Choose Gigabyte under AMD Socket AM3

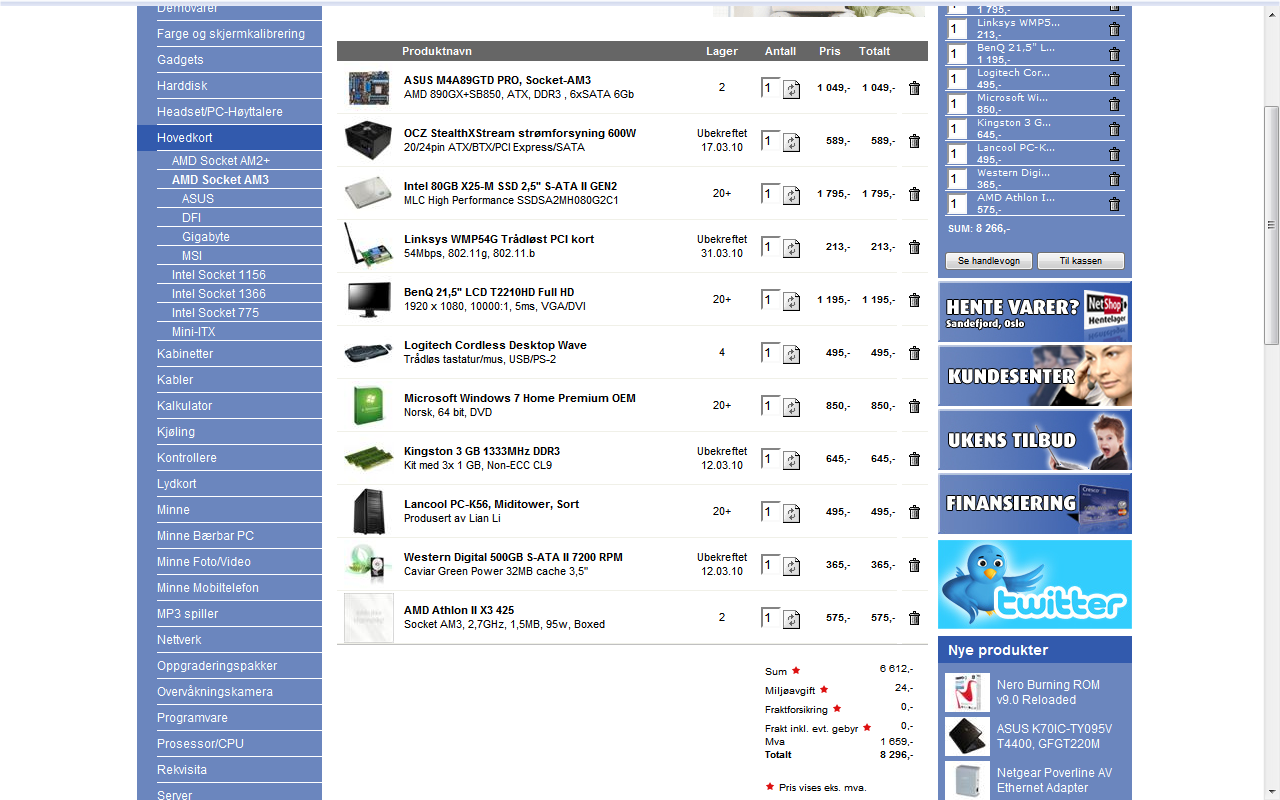click(x=206, y=237)
